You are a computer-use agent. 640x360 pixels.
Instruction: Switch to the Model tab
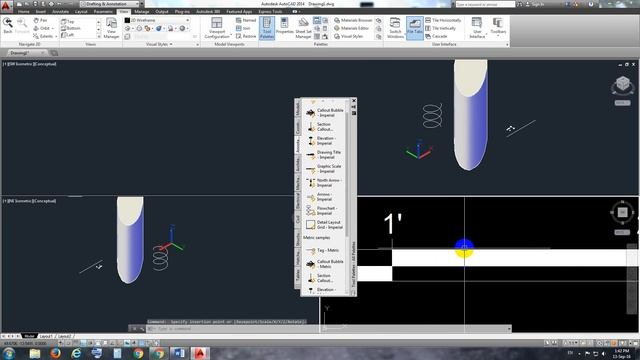click(29, 336)
